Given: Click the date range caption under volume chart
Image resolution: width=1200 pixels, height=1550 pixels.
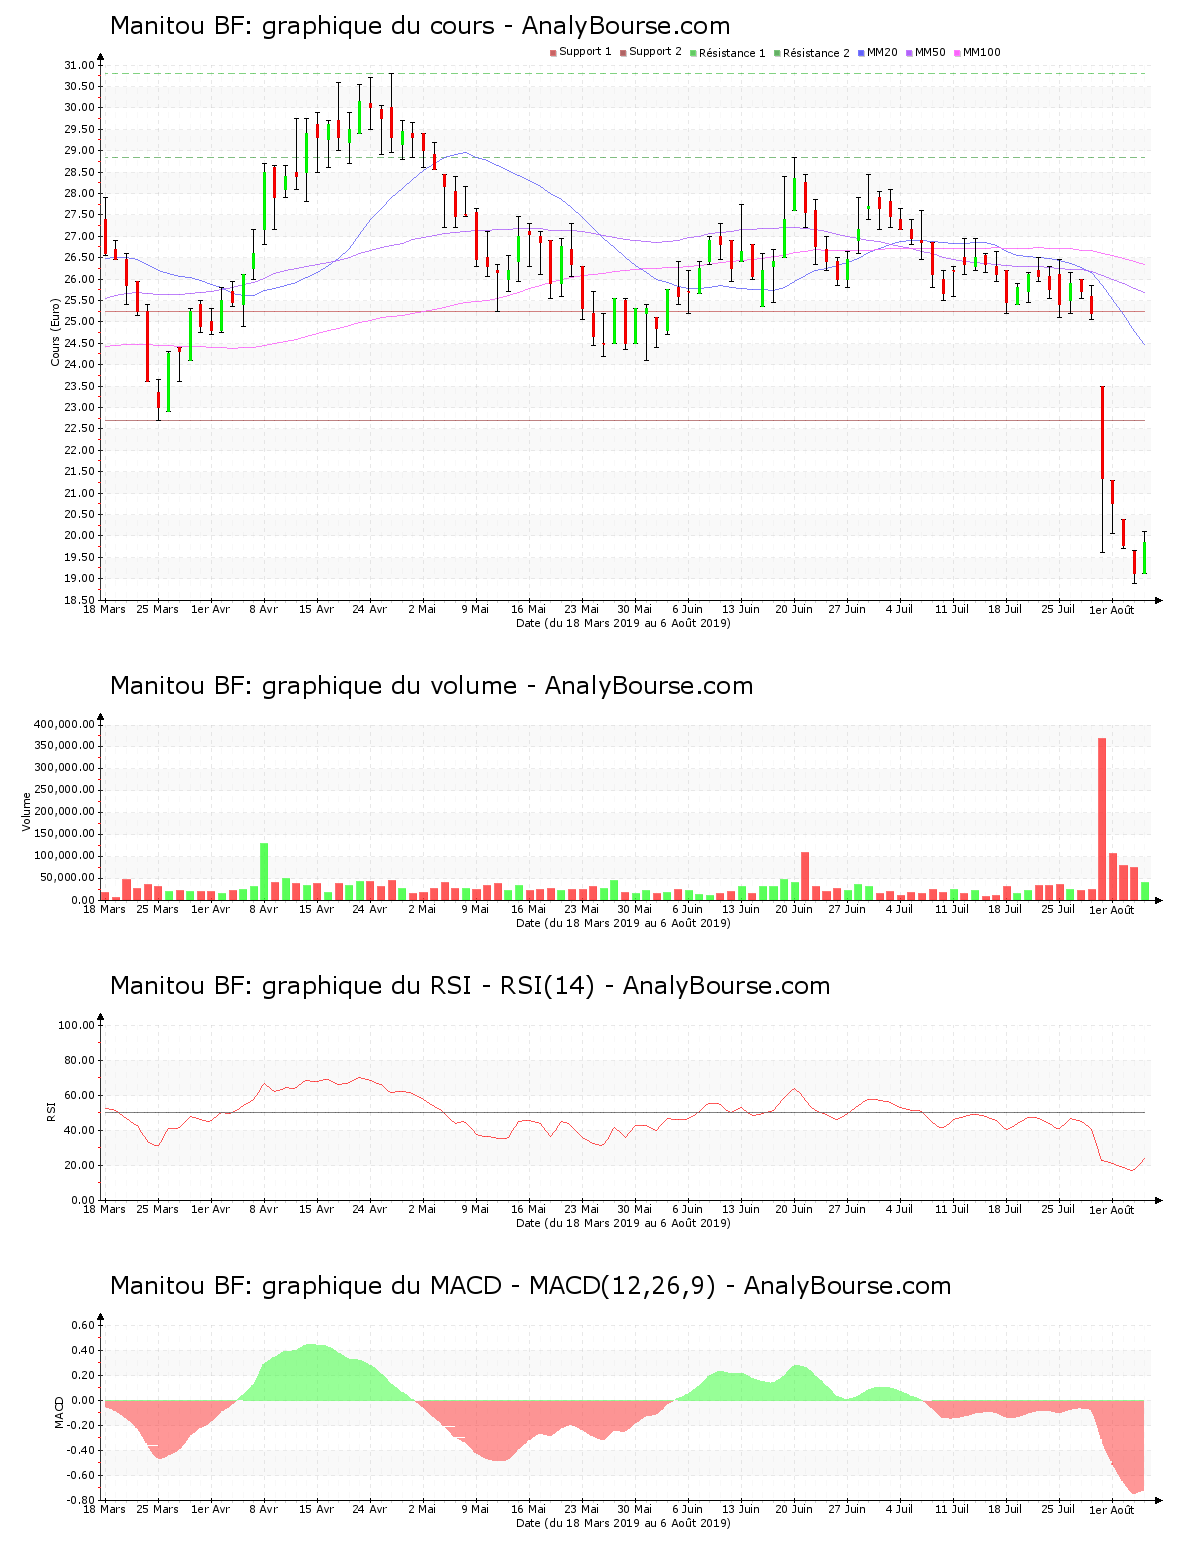Looking at the screenshot, I should coord(623,923).
